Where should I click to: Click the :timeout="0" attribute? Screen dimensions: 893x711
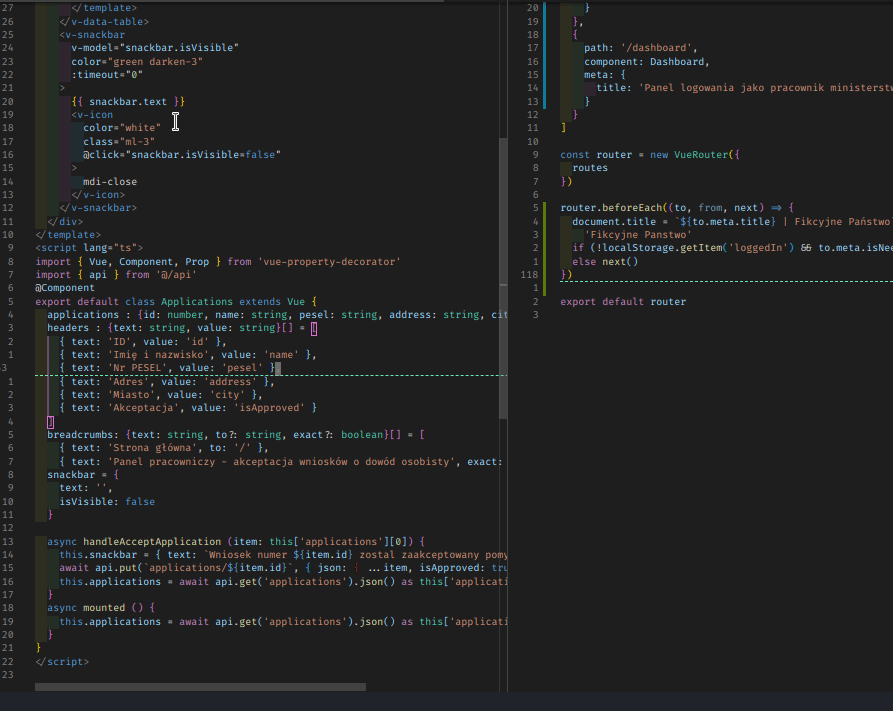107,75
